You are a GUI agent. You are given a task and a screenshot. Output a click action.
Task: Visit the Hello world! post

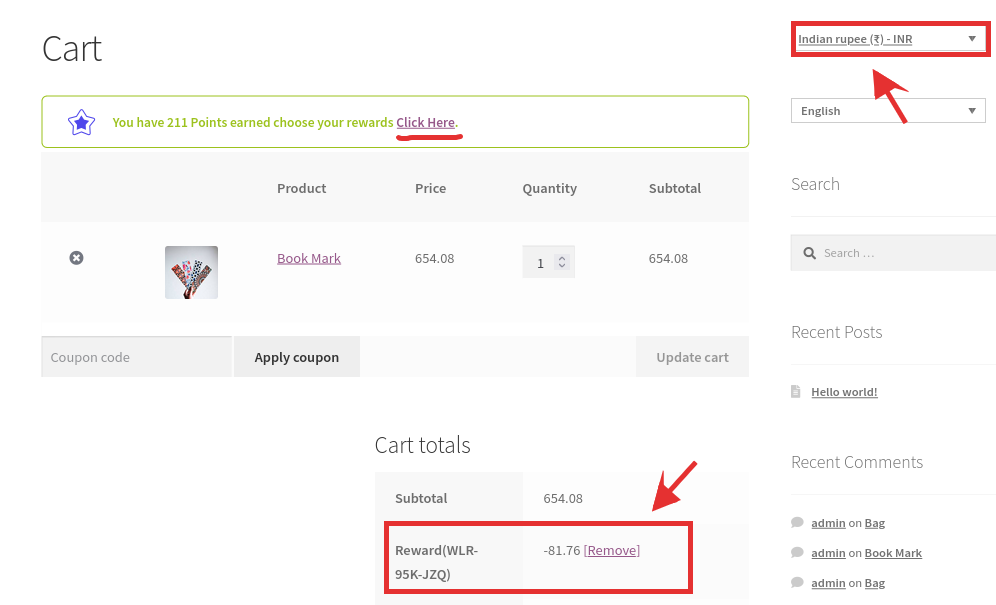pyautogui.click(x=844, y=391)
